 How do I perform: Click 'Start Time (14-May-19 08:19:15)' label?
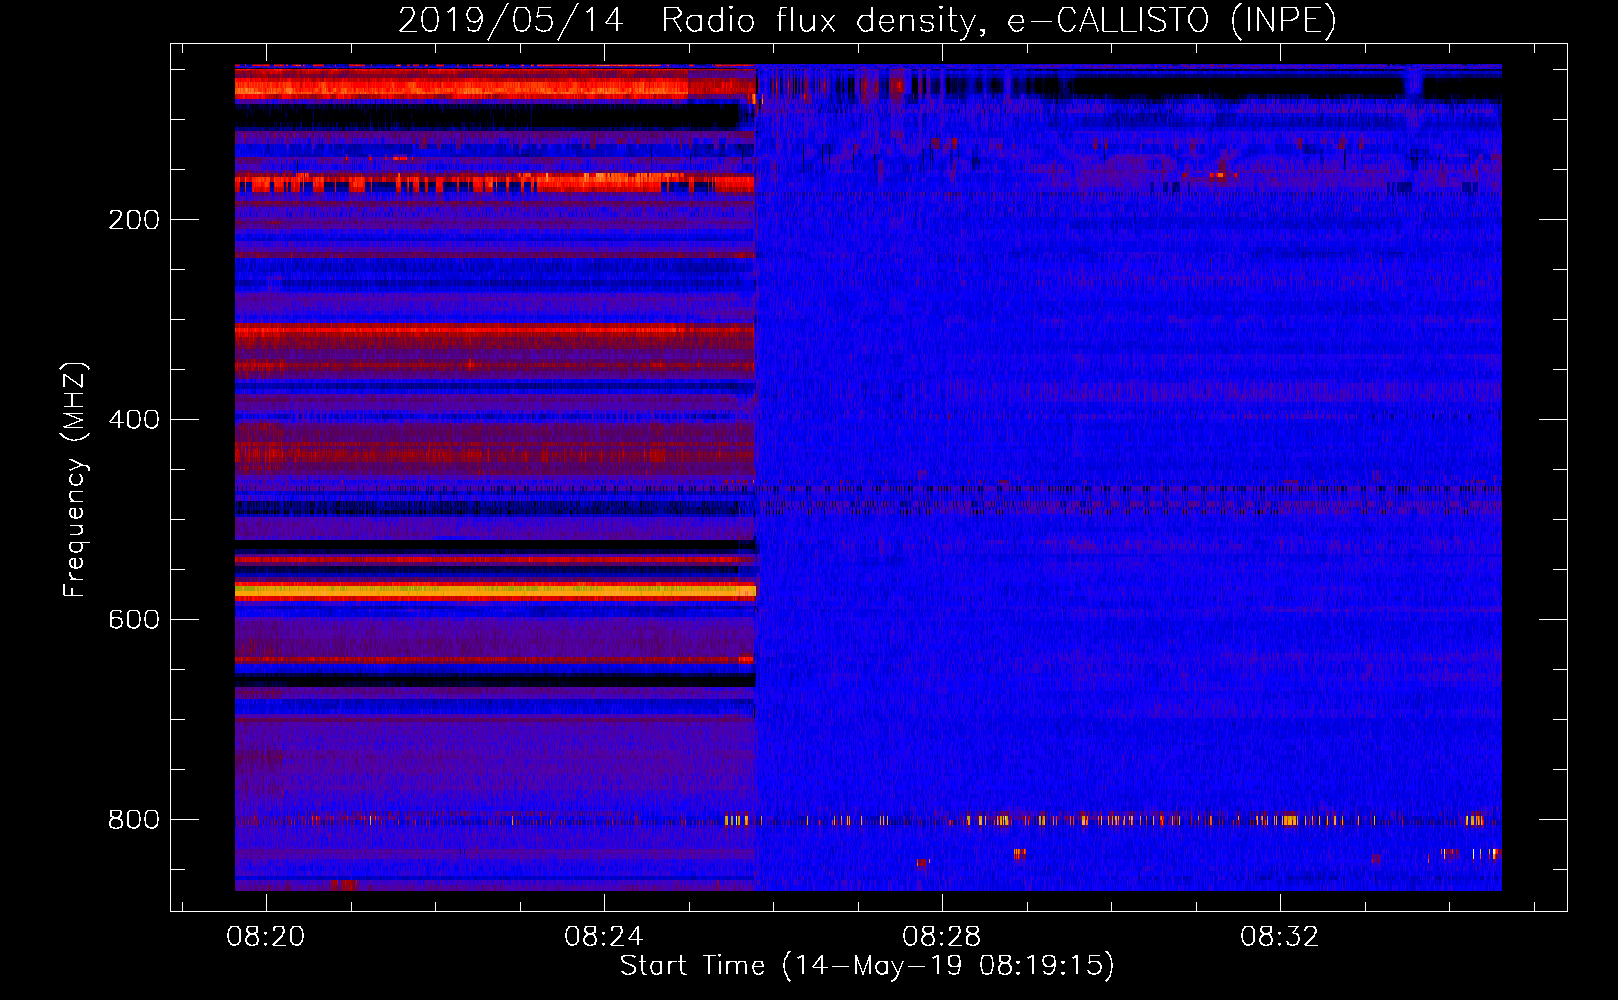point(867,966)
